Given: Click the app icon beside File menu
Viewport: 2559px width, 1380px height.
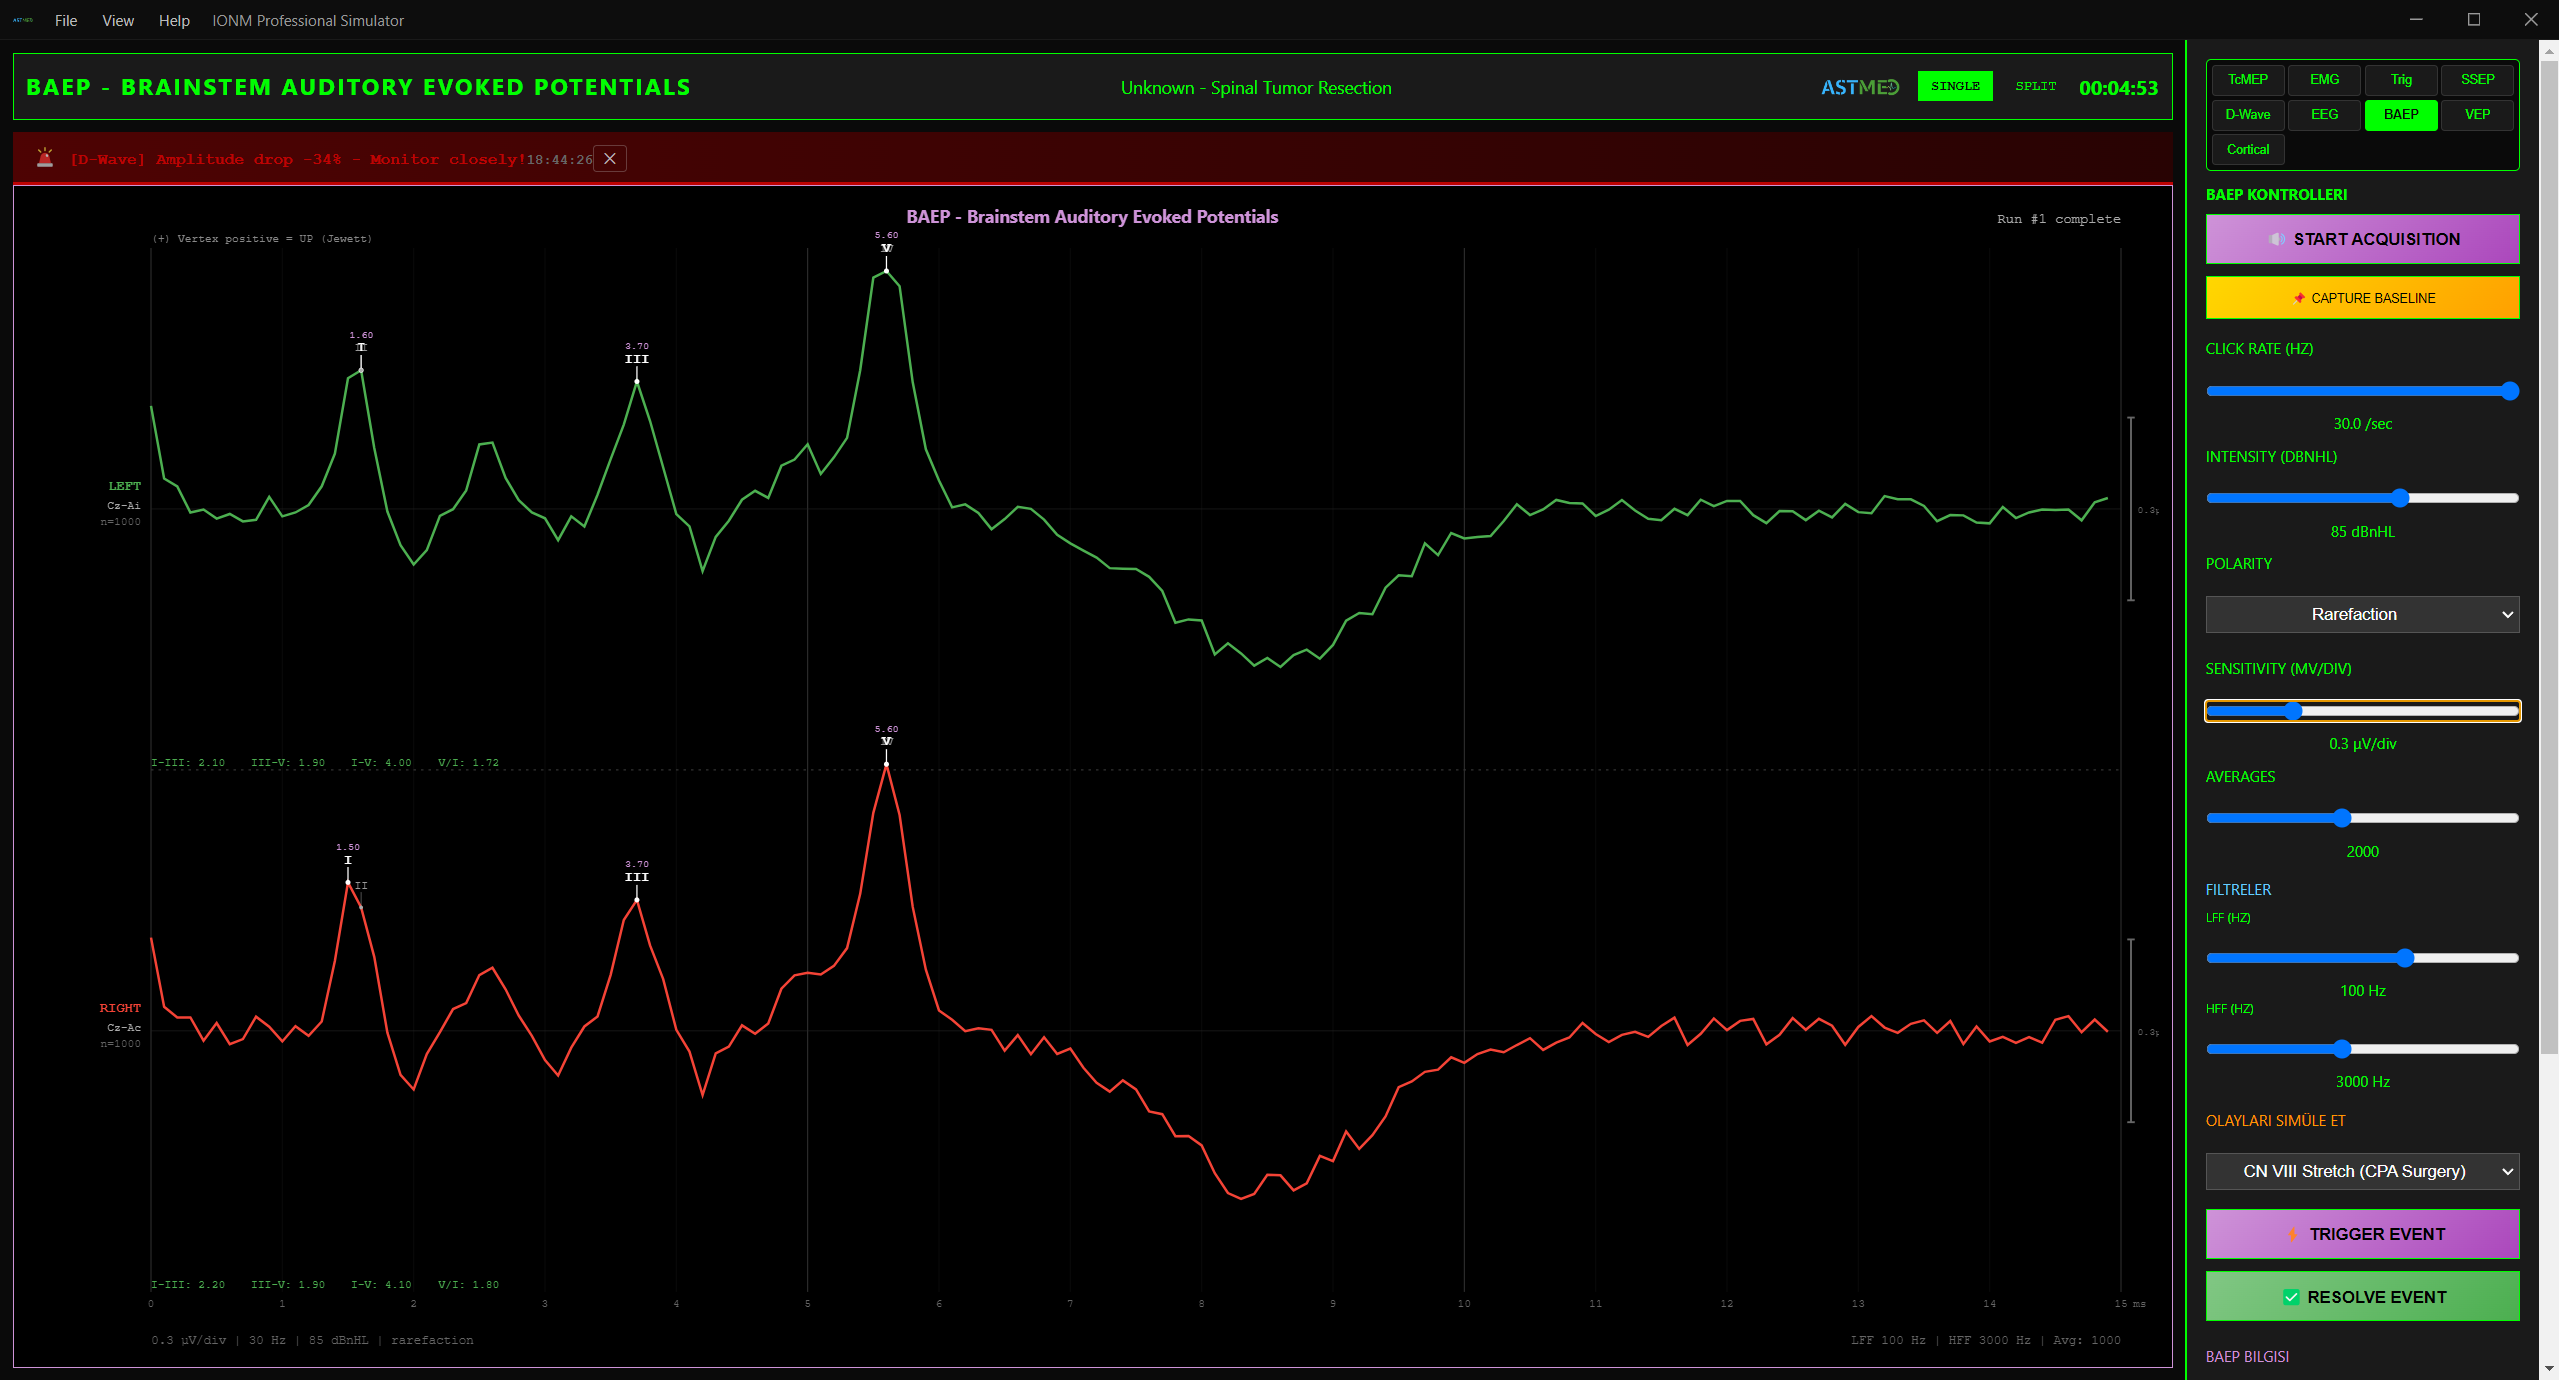Looking at the screenshot, I should tap(22, 20).
